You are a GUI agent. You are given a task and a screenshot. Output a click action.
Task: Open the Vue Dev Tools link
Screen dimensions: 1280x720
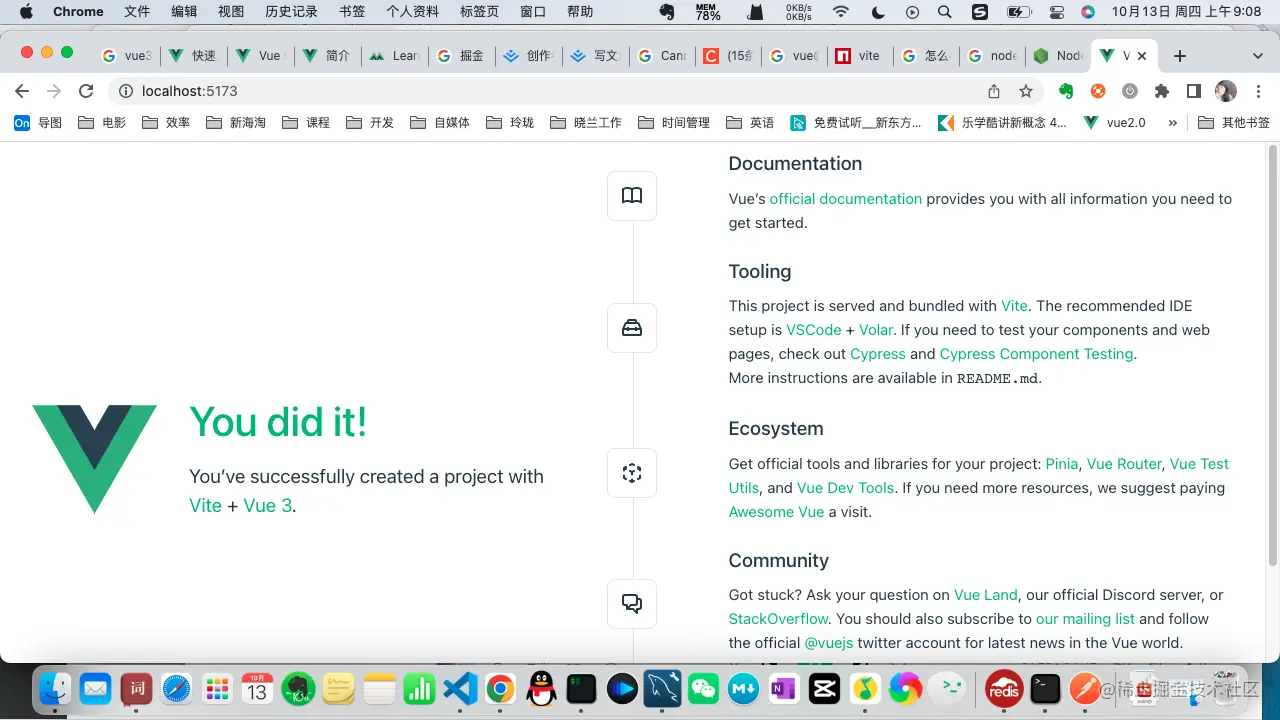tap(846, 488)
